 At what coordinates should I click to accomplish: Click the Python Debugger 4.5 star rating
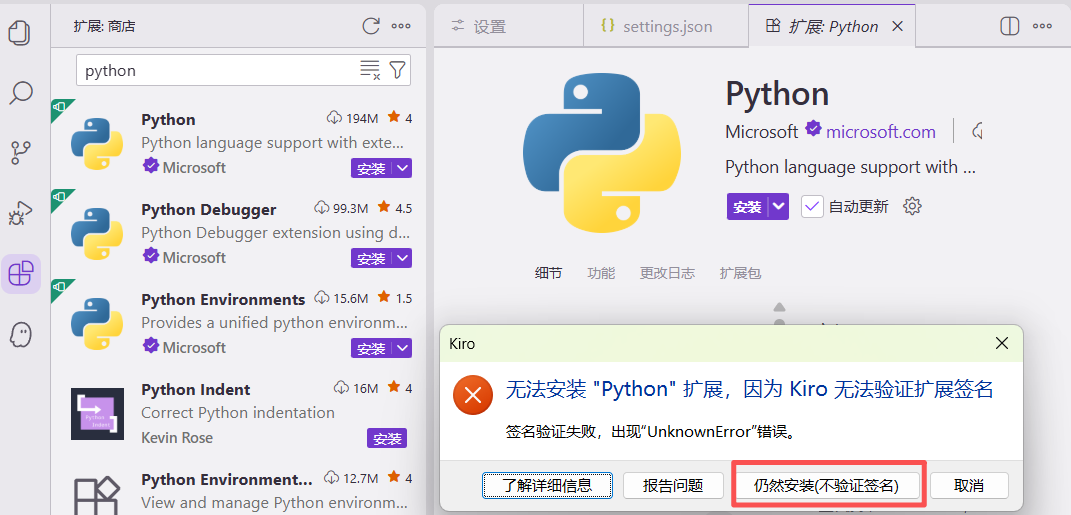pos(395,208)
